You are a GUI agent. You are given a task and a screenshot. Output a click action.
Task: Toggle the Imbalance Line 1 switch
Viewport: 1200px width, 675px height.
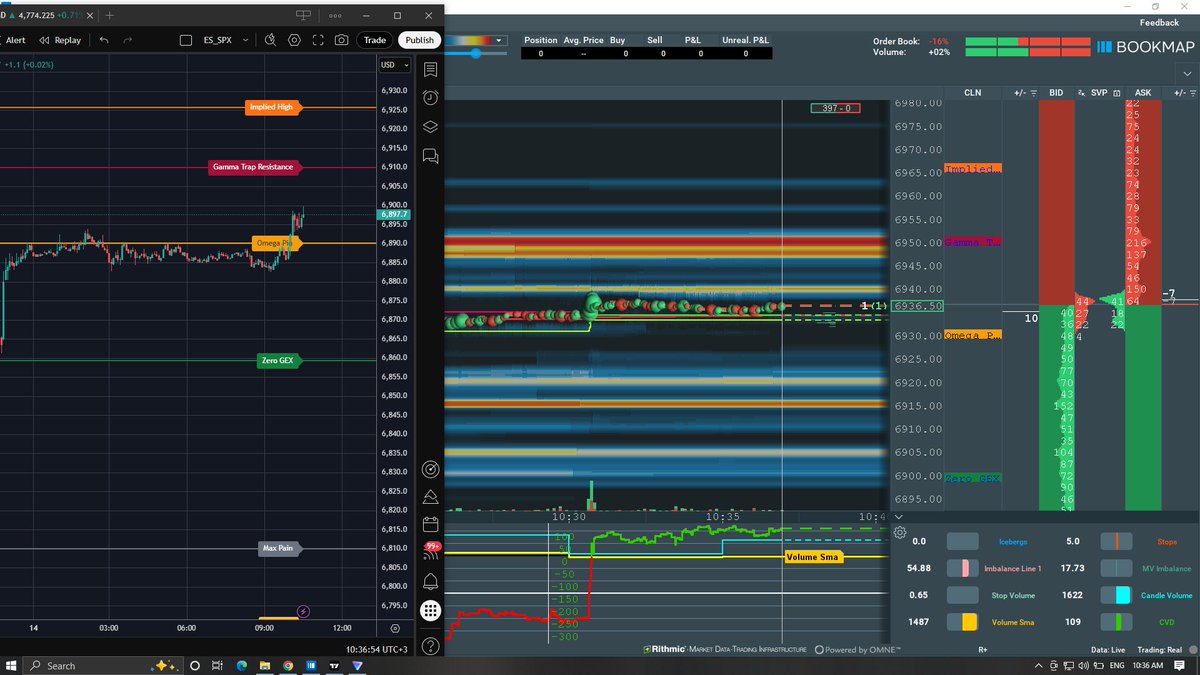(963, 568)
